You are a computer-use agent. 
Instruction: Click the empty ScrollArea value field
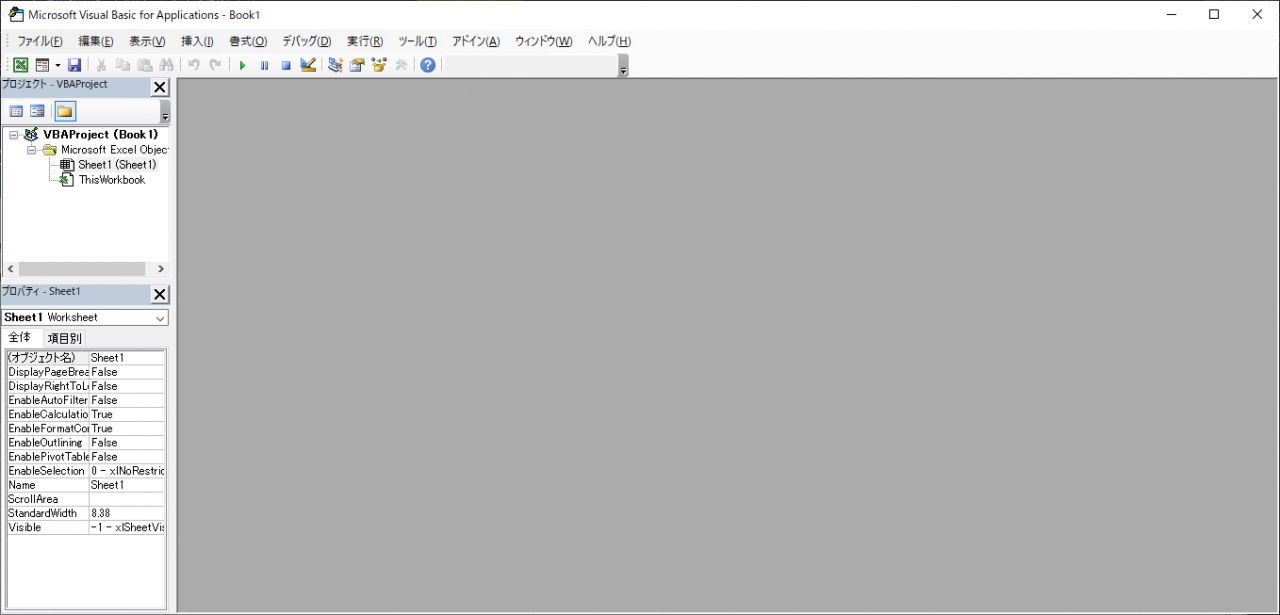(127, 498)
